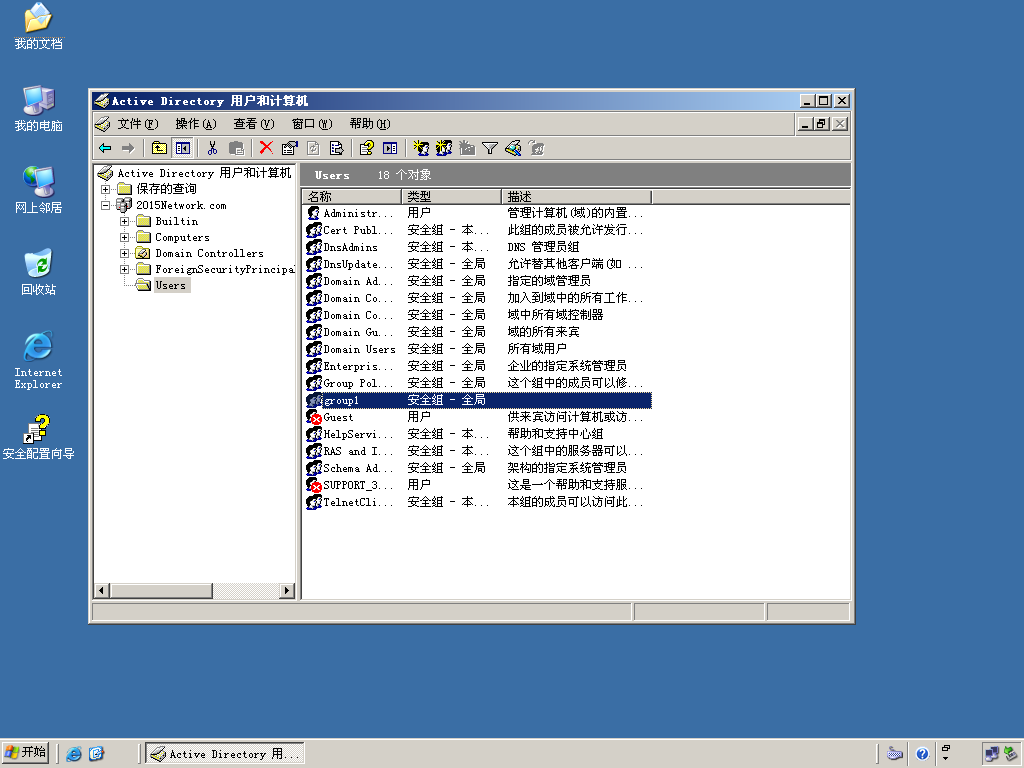Image resolution: width=1024 pixels, height=768 pixels.
Task: Select the 2015Network.com domain node
Action: coord(172,205)
